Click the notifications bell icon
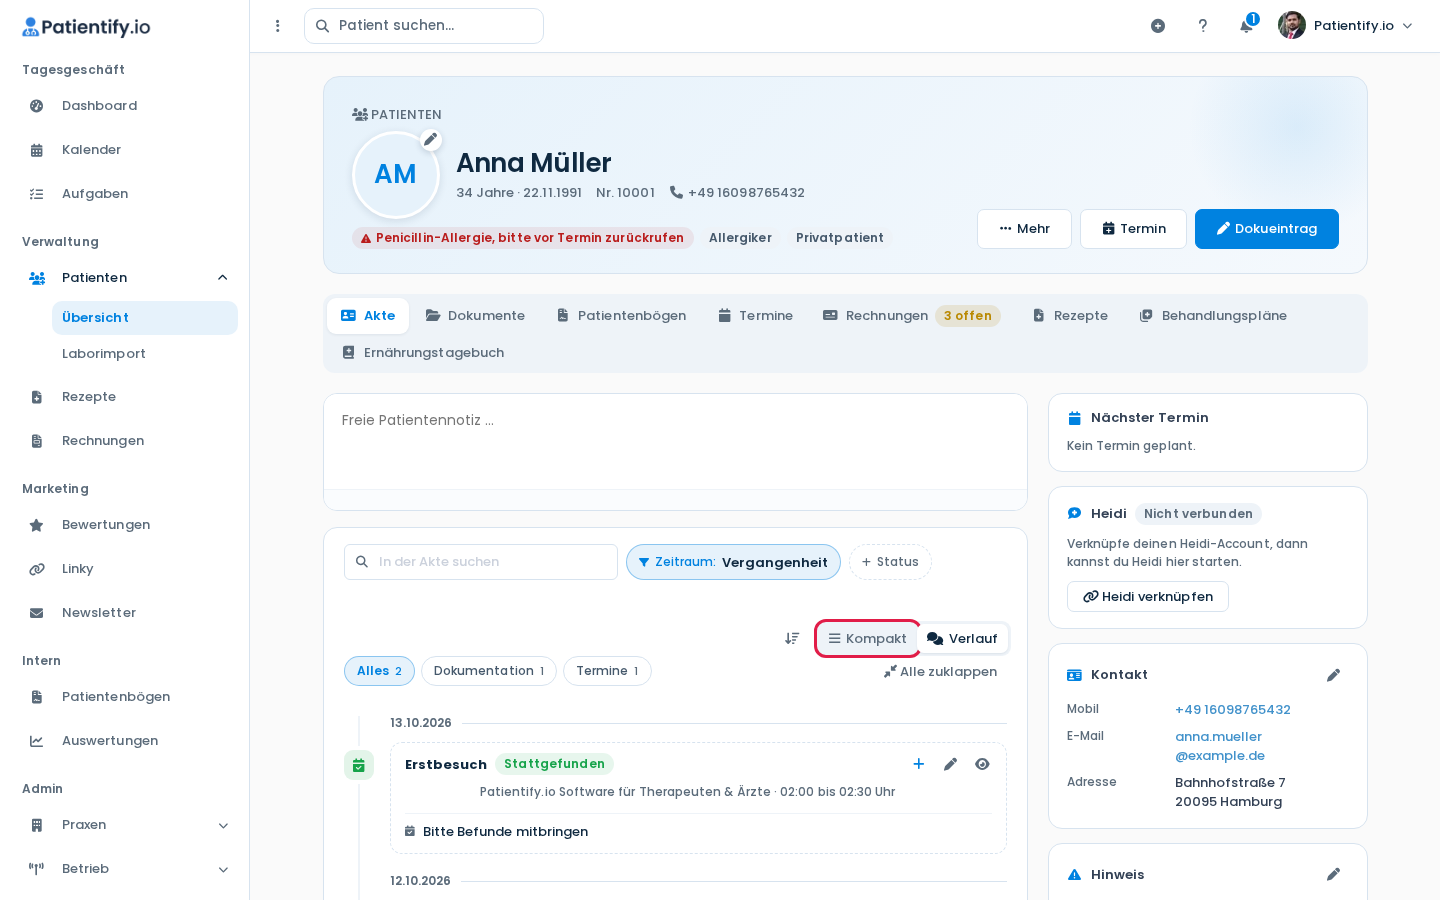The width and height of the screenshot is (1440, 900). pyautogui.click(x=1246, y=26)
